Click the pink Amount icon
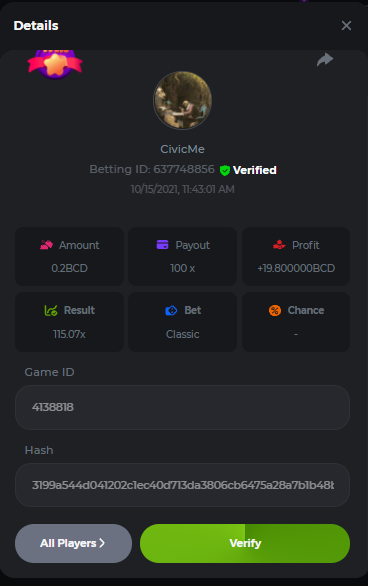The height and width of the screenshot is (586, 368). click(46, 245)
